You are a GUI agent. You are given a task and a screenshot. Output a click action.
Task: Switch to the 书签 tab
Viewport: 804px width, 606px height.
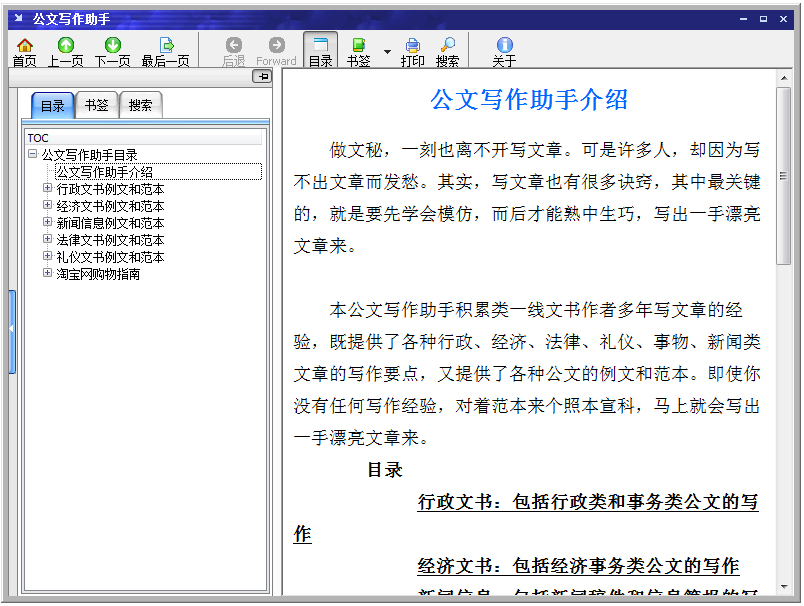[x=95, y=104]
